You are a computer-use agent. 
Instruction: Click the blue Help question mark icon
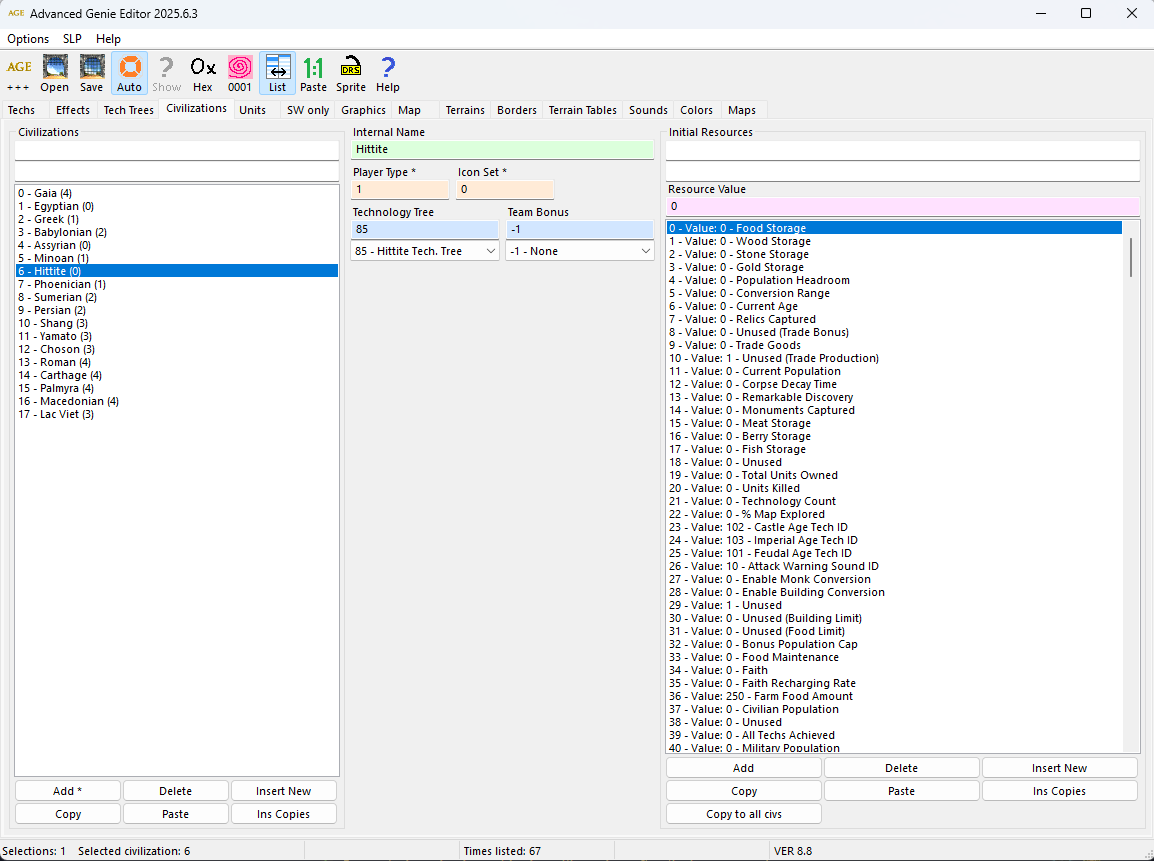click(x=388, y=74)
